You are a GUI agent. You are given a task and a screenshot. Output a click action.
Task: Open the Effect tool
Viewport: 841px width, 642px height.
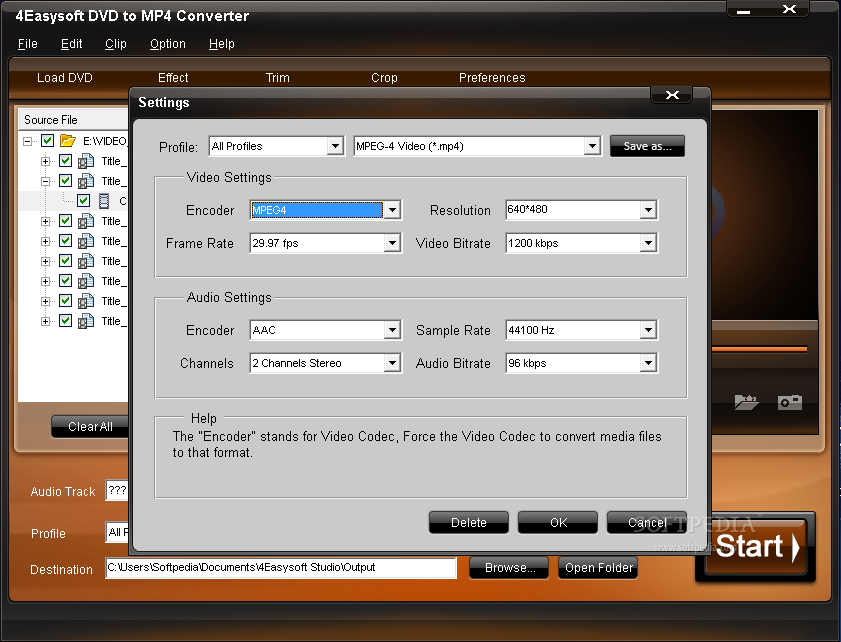click(x=173, y=78)
